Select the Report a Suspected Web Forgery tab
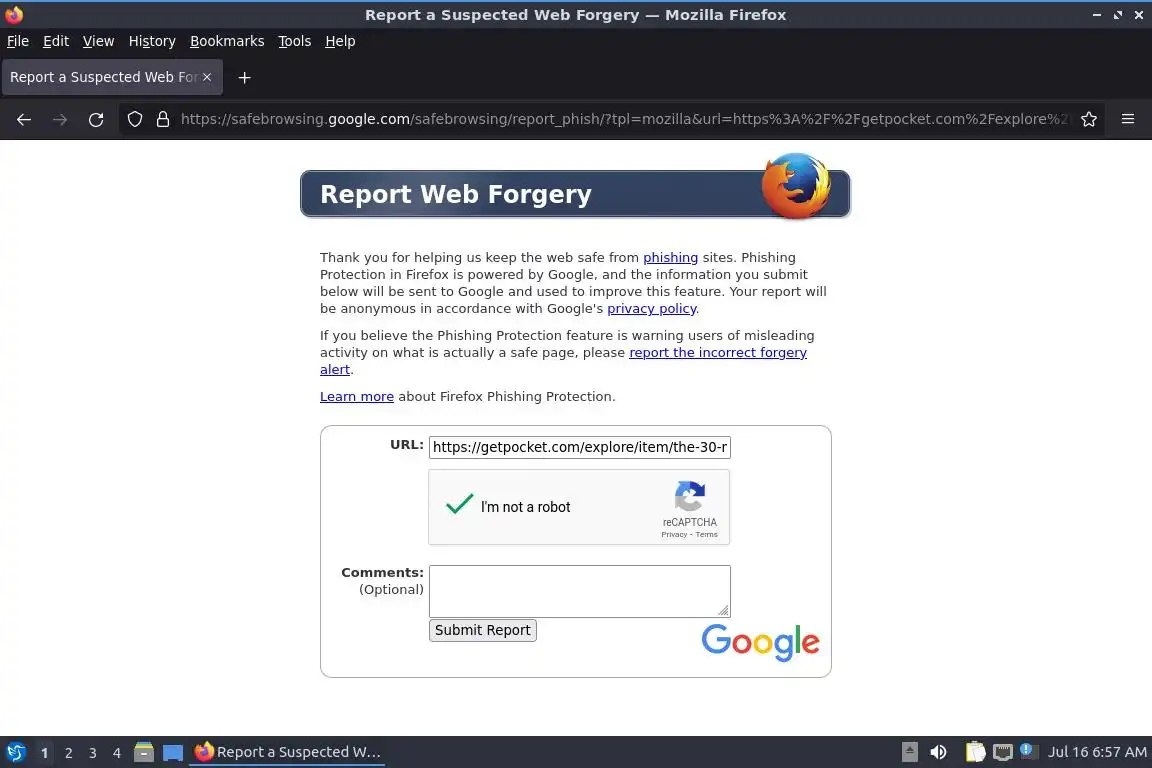This screenshot has width=1152, height=768. click(112, 77)
